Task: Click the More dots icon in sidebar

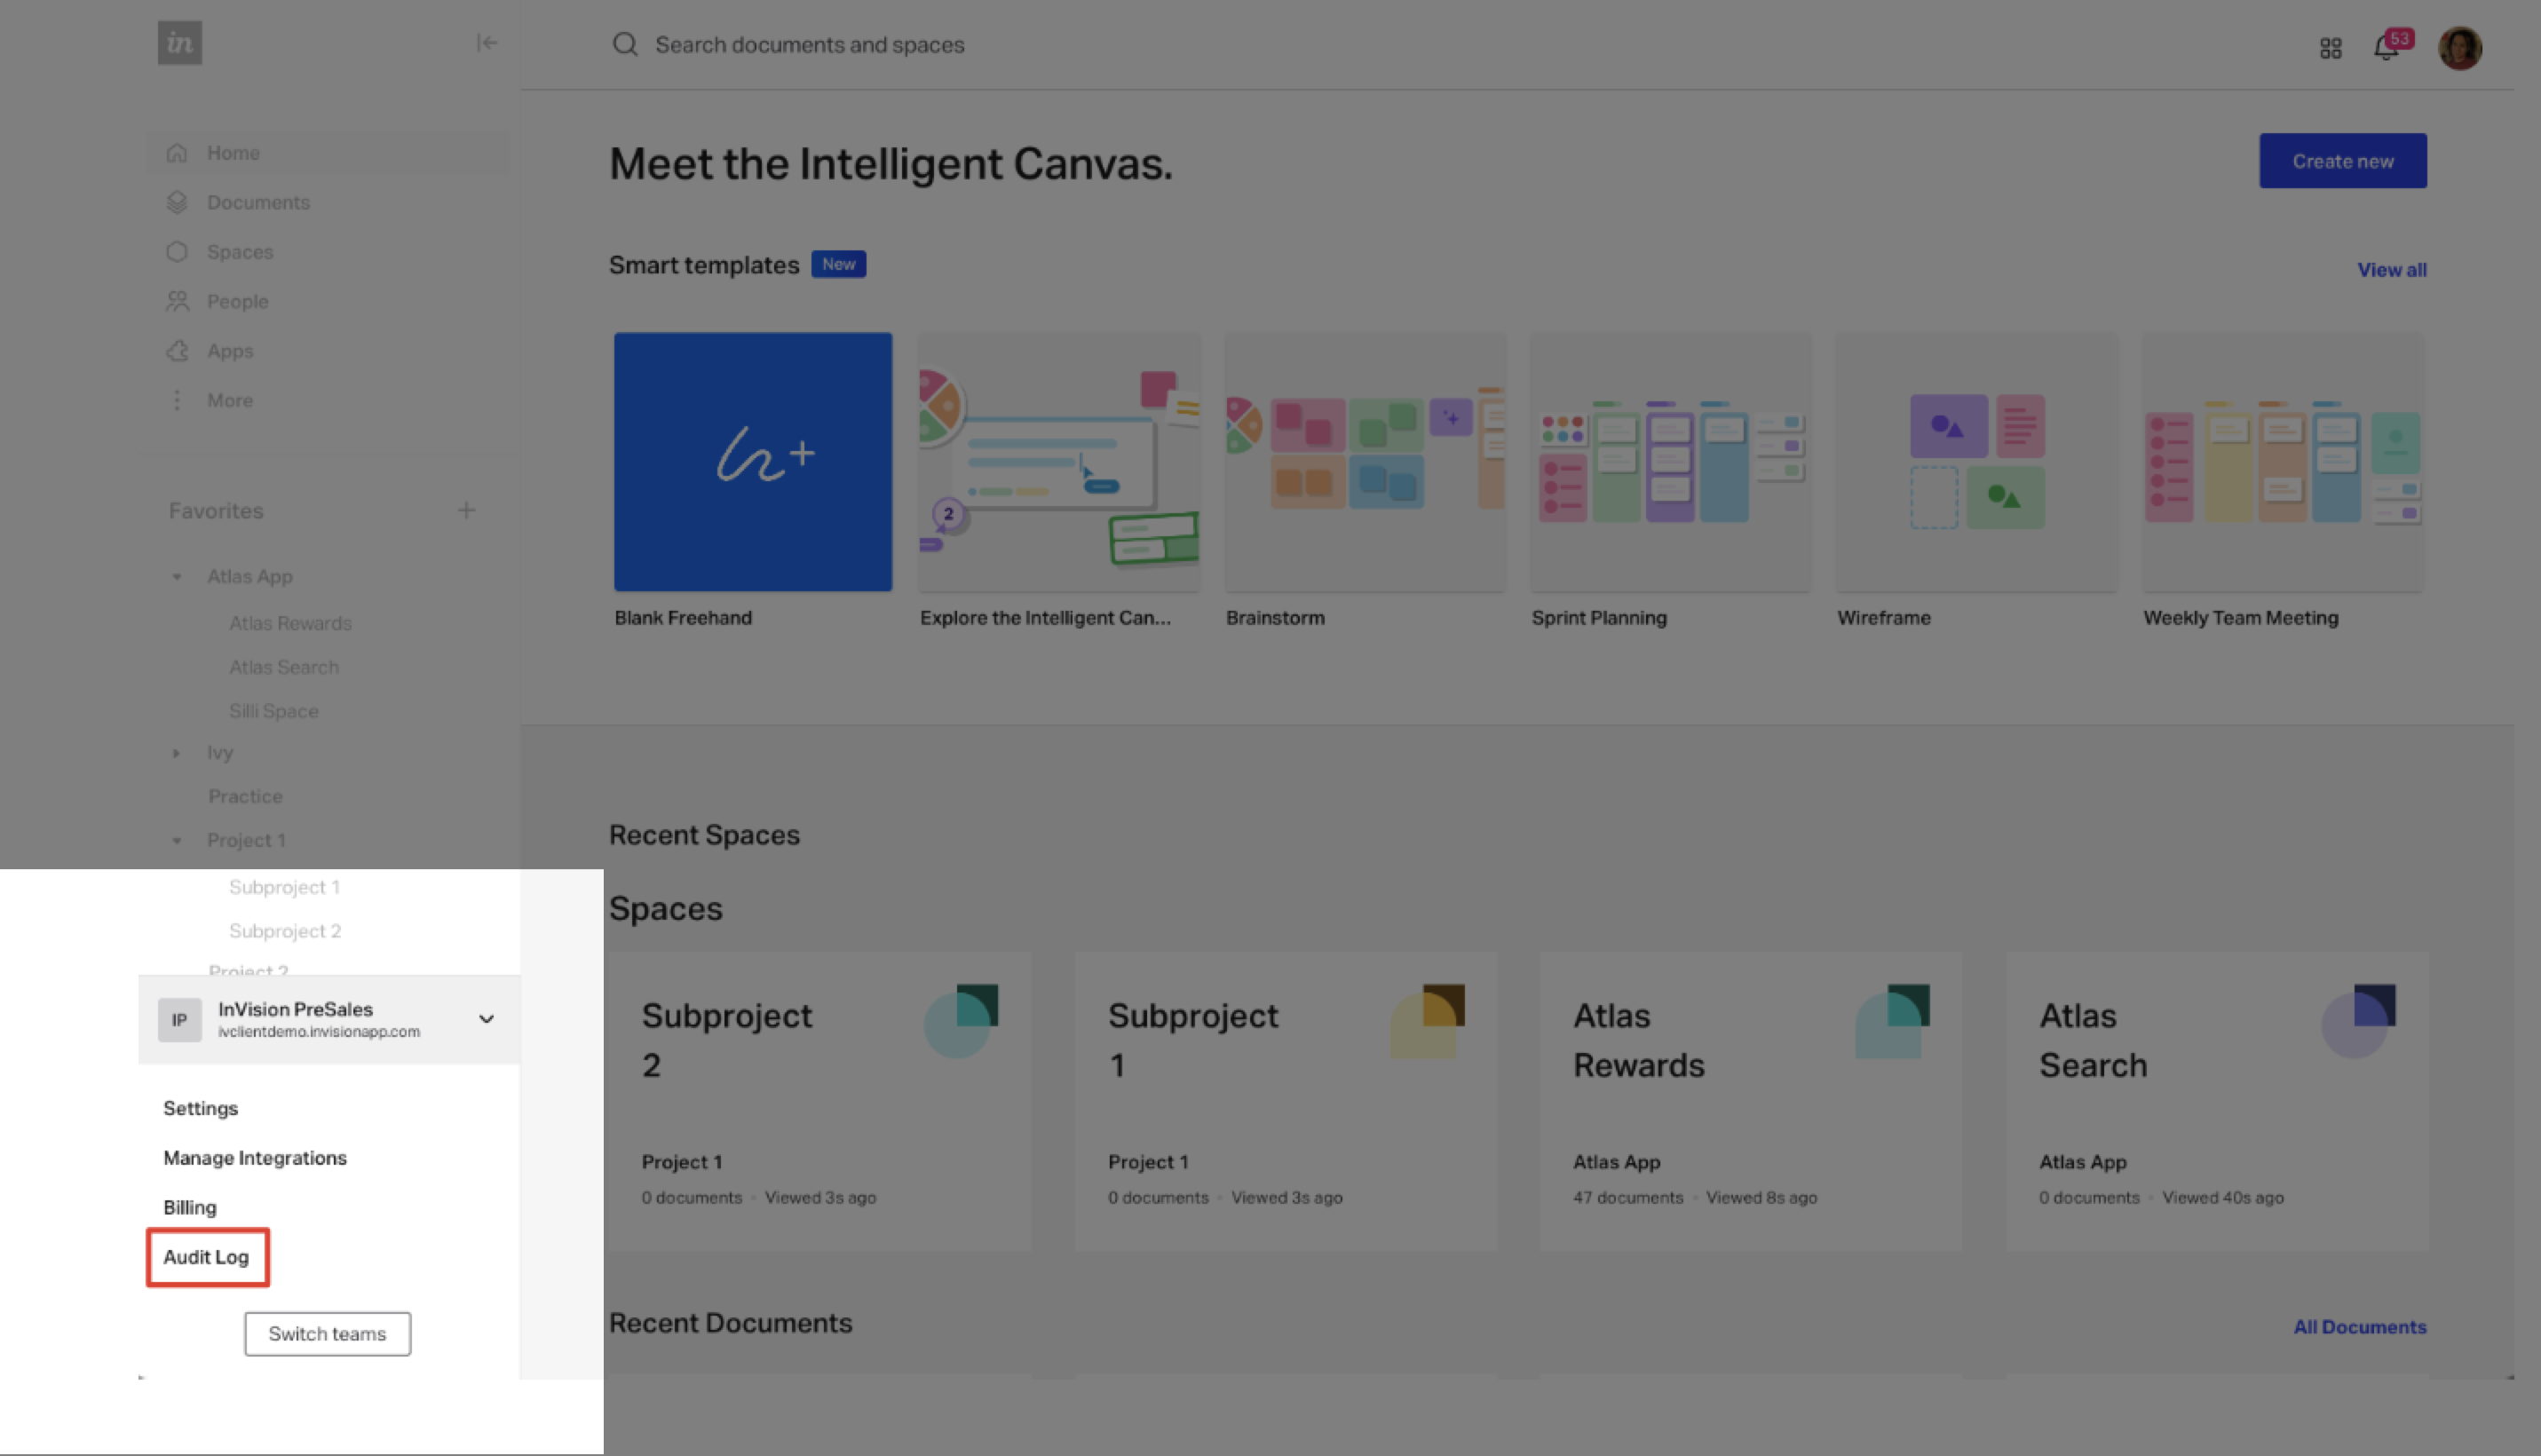Action: pyautogui.click(x=177, y=400)
